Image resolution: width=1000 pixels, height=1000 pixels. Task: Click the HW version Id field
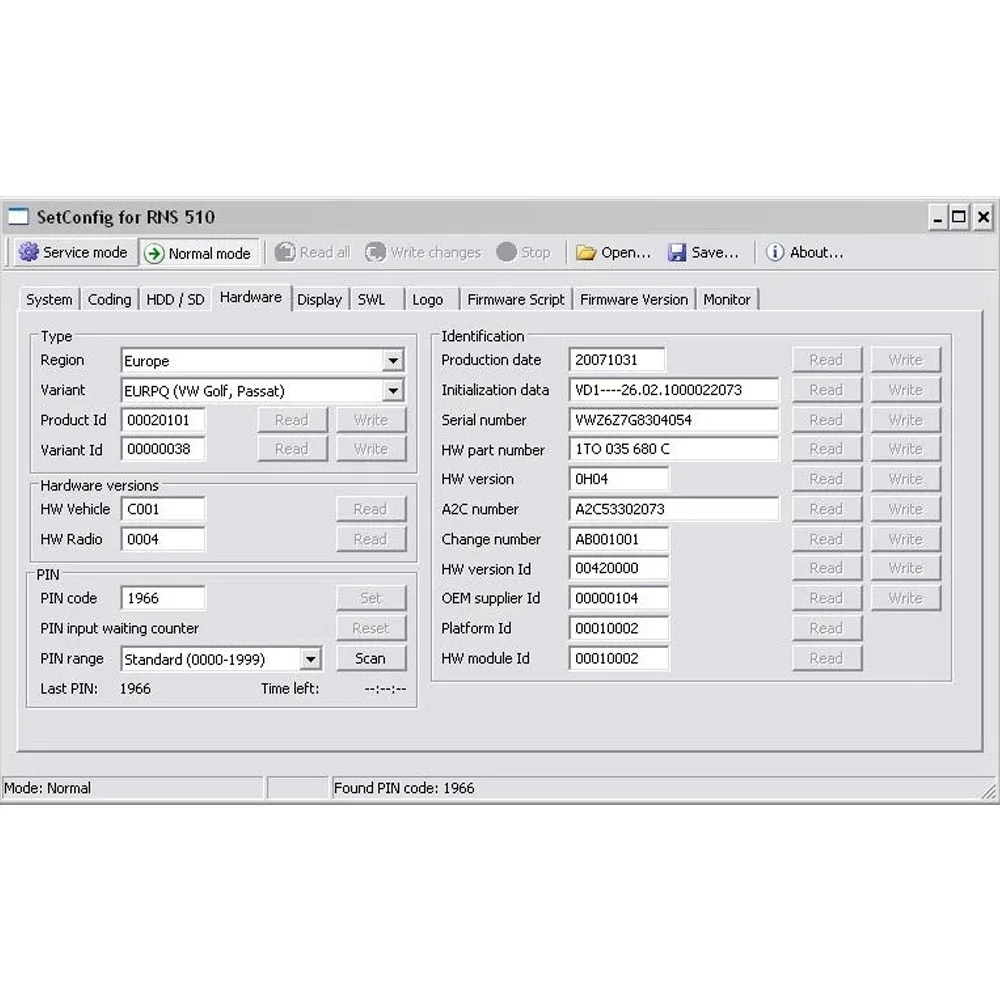[619, 568]
